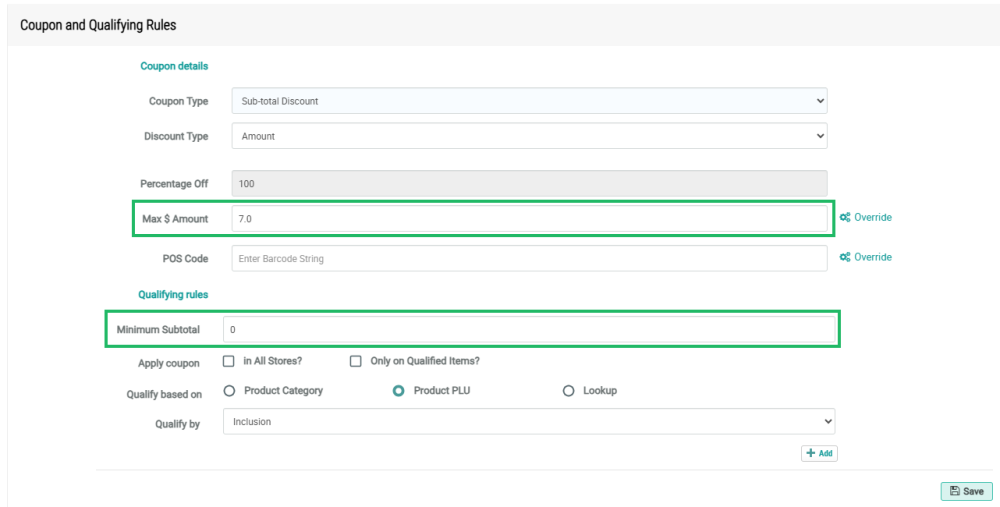This screenshot has height=507, width=1000.
Task: Click the POS Code barcode string field
Action: [528, 258]
